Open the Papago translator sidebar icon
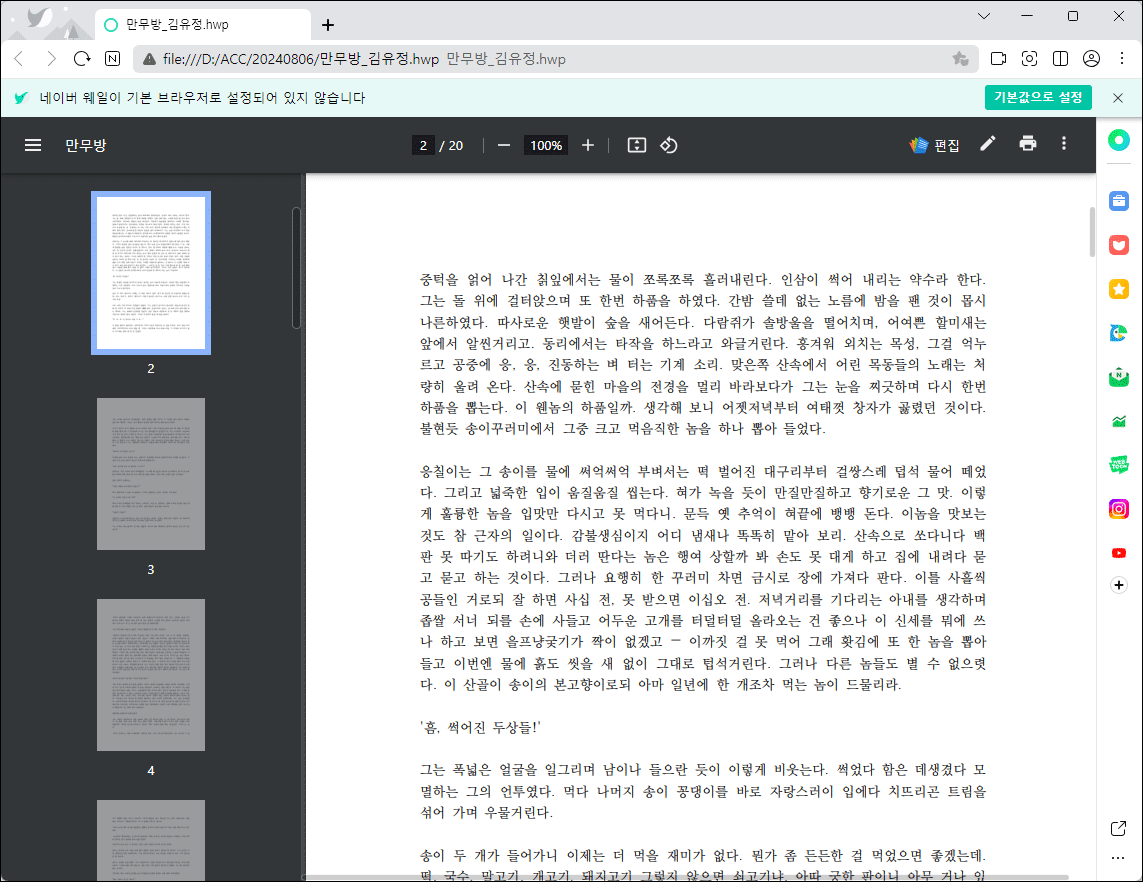Screen dimensions: 1143x882 1118,333
